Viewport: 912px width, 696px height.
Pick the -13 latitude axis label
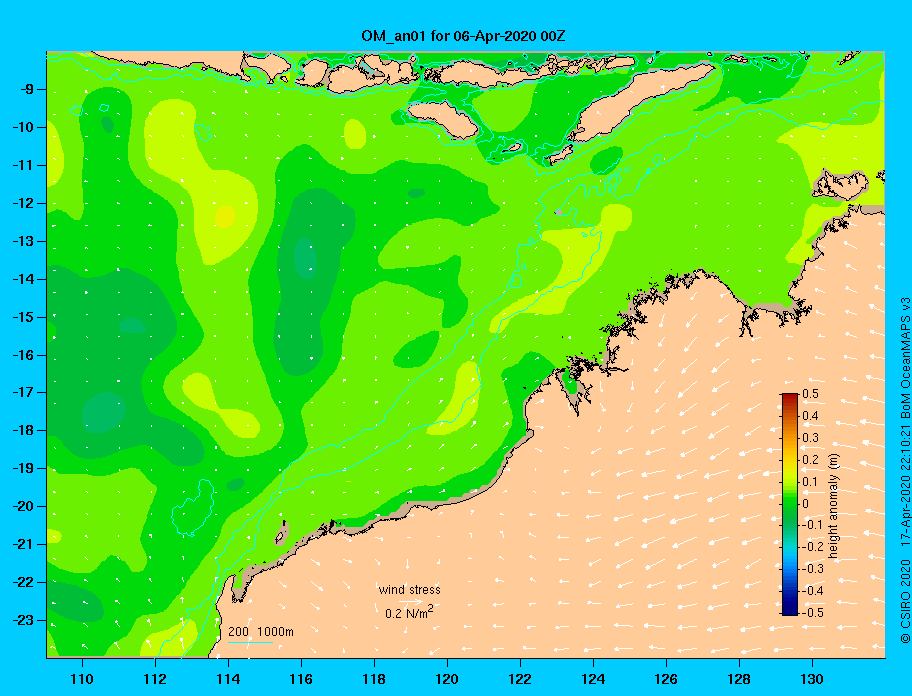coord(23,241)
